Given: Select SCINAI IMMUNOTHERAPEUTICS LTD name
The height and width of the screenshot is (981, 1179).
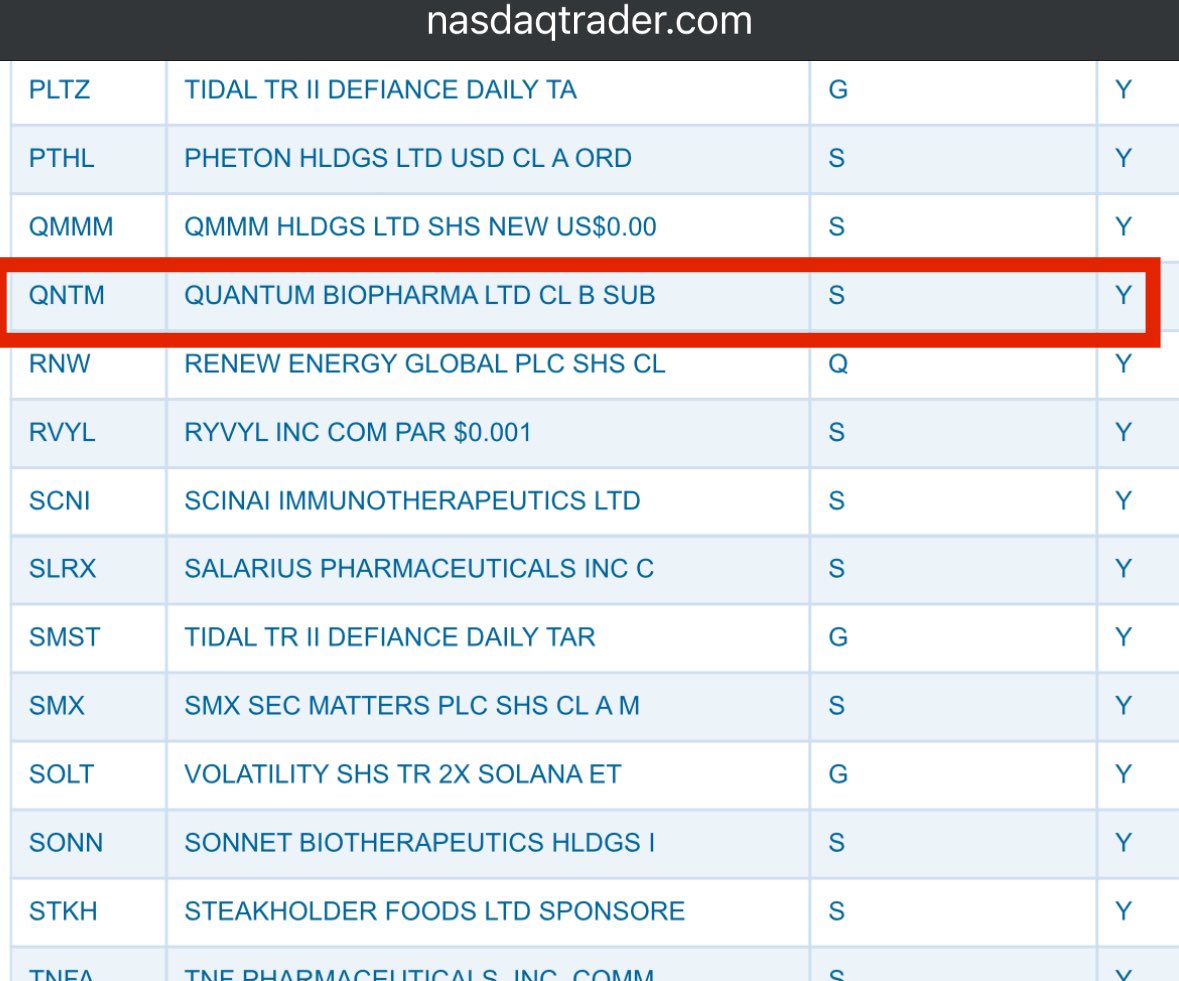Looking at the screenshot, I should (x=412, y=501).
